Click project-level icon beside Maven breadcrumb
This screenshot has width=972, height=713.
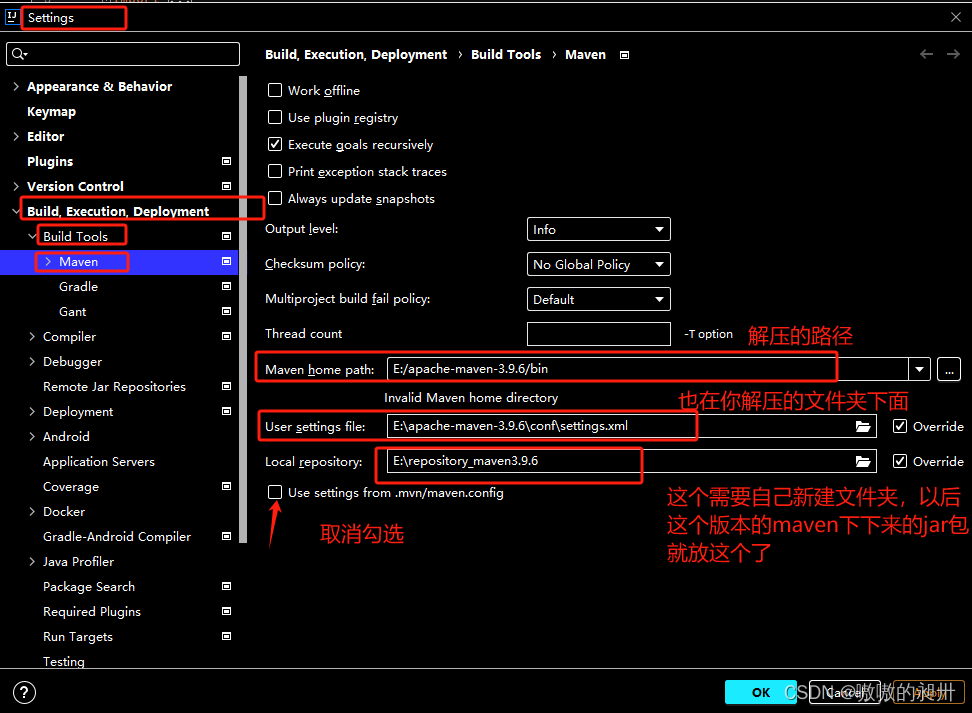624,55
